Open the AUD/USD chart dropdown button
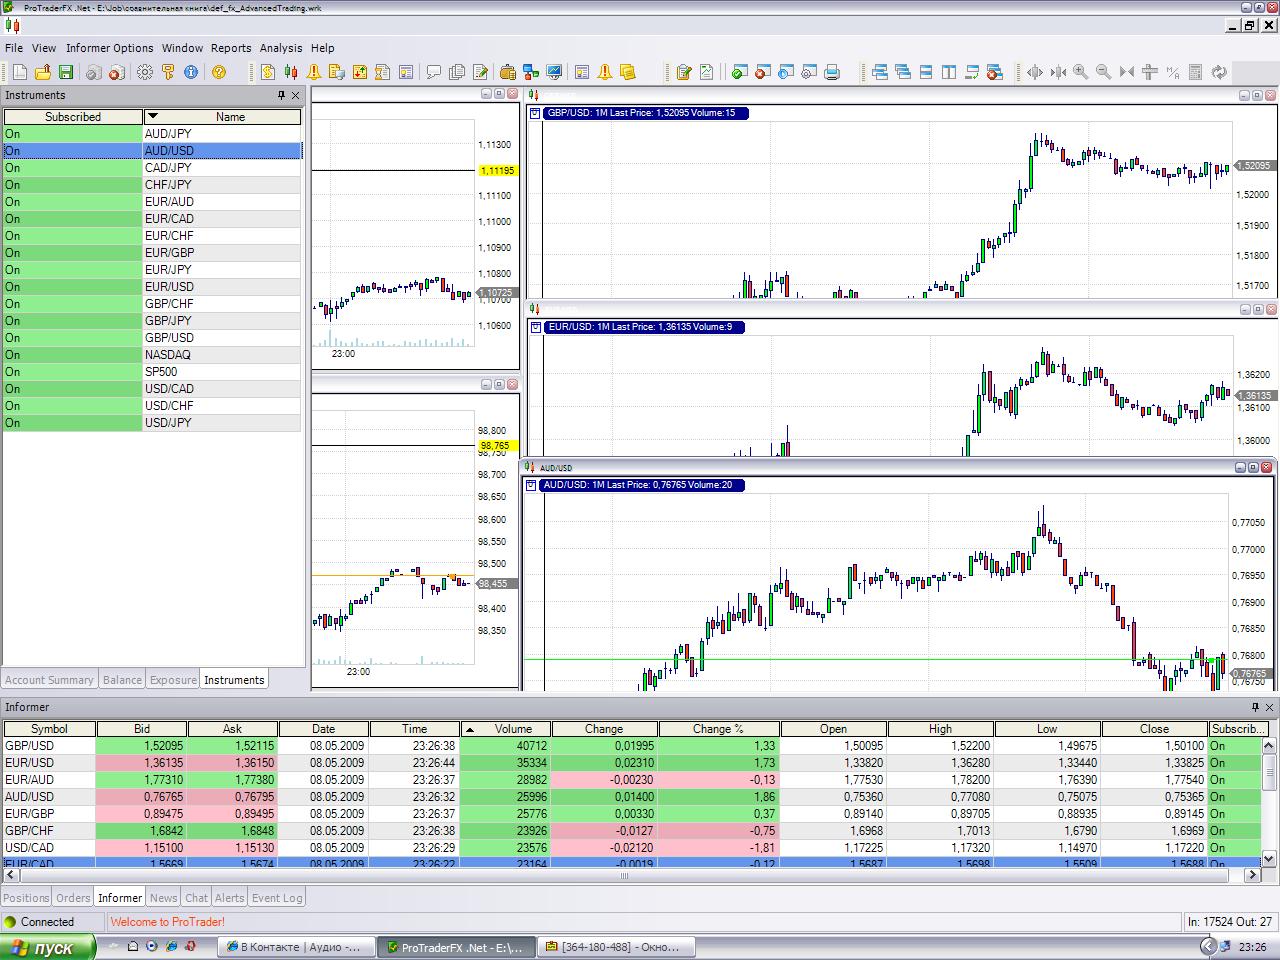This screenshot has height=960, width=1280. tap(530, 485)
